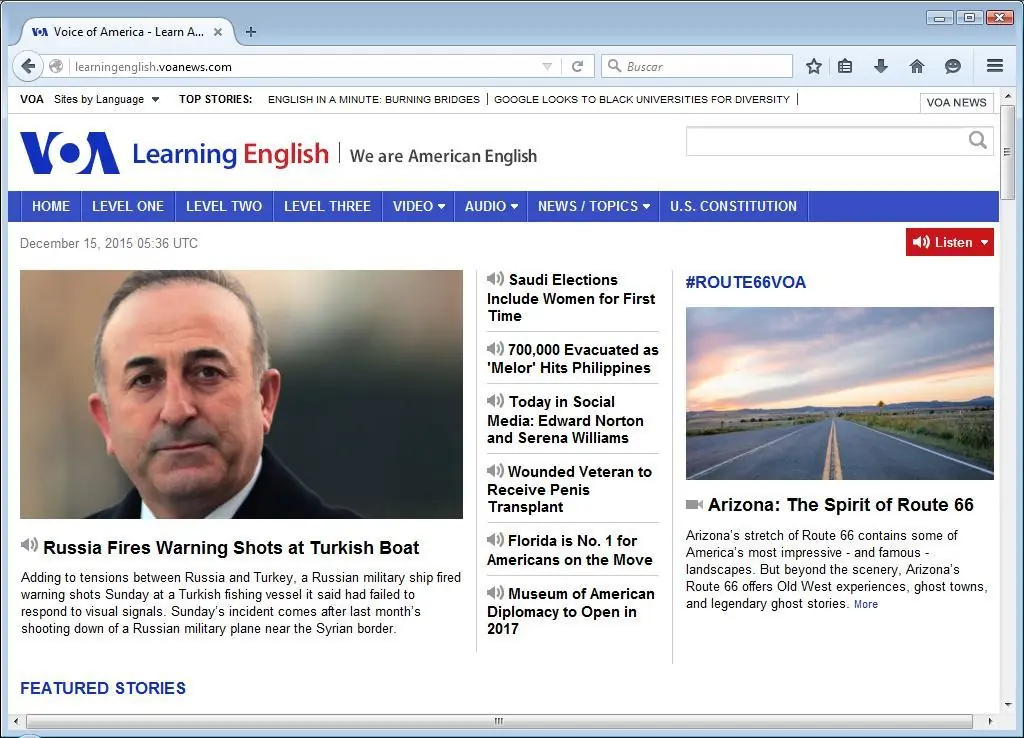Go back with the browser back arrow

[x=27, y=66]
